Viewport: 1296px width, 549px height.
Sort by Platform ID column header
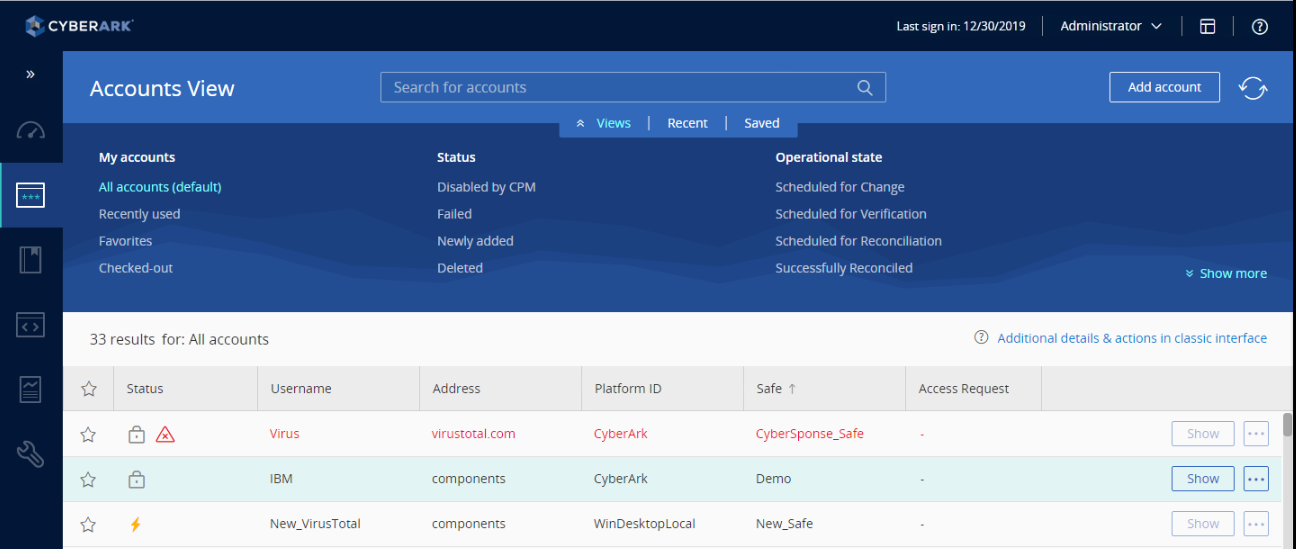coord(662,388)
